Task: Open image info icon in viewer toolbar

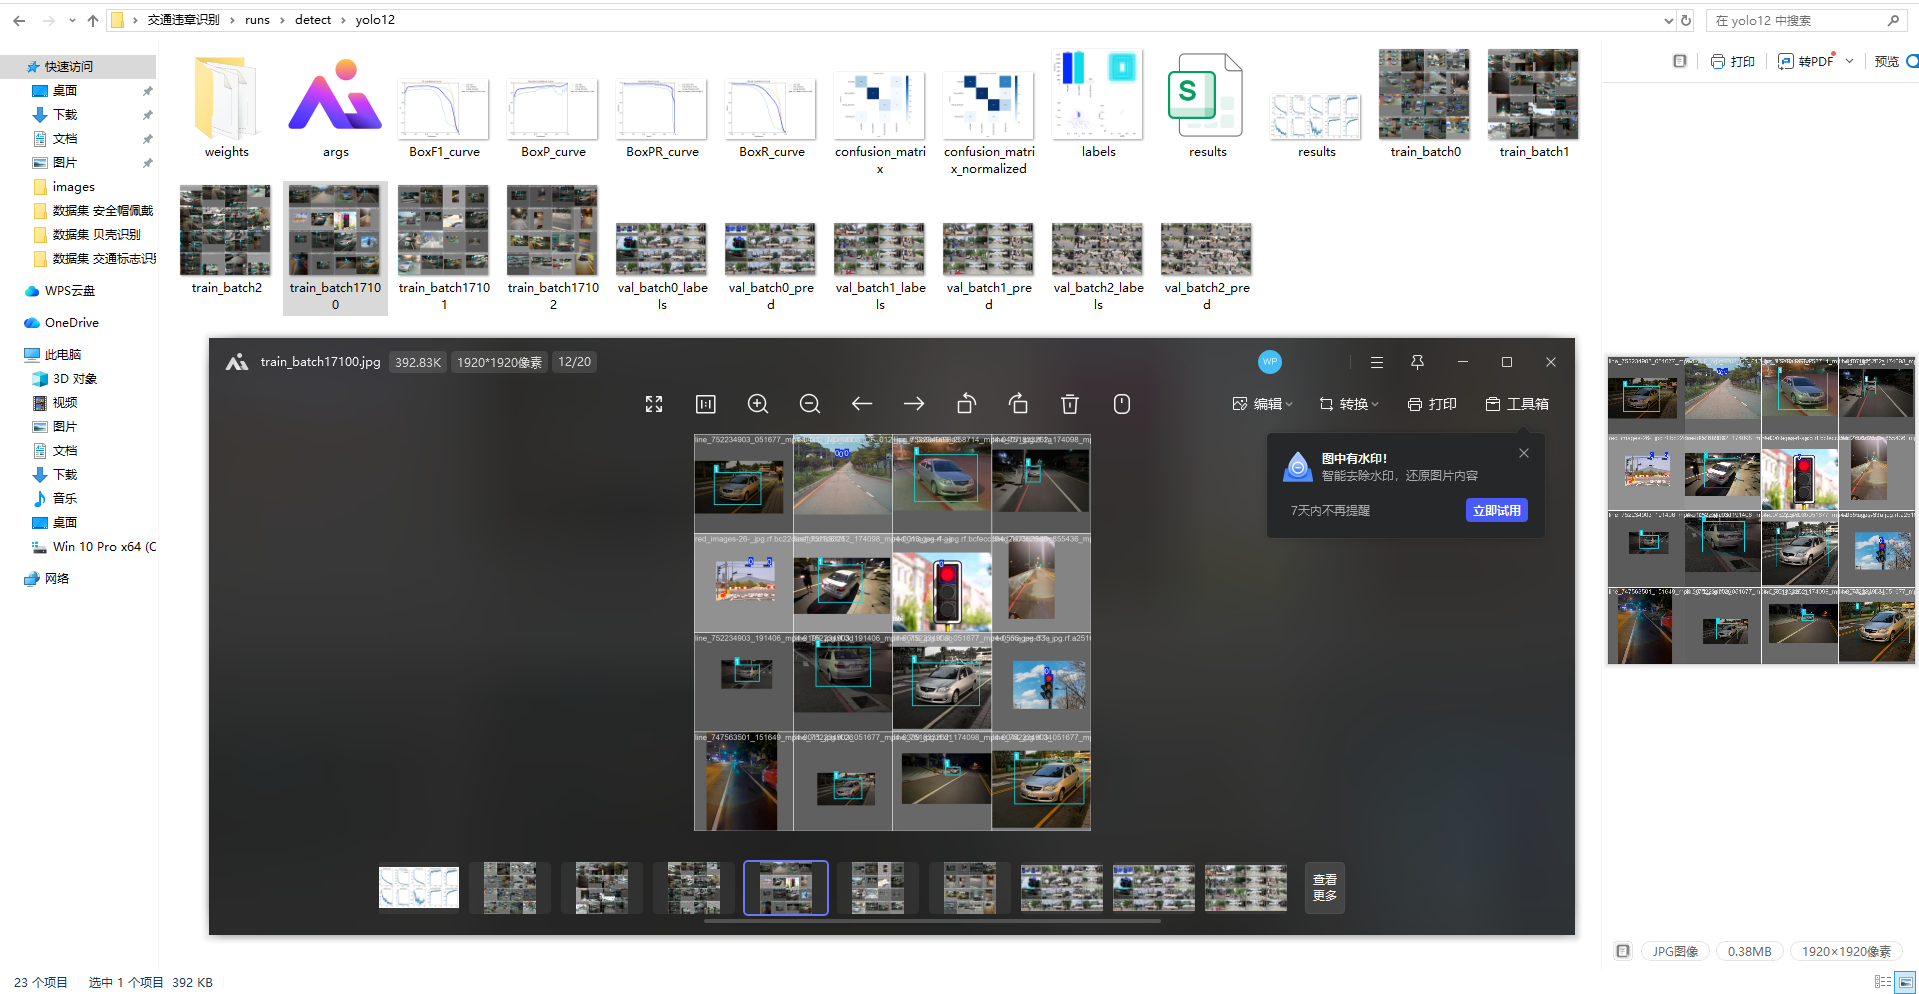Action: [1122, 404]
